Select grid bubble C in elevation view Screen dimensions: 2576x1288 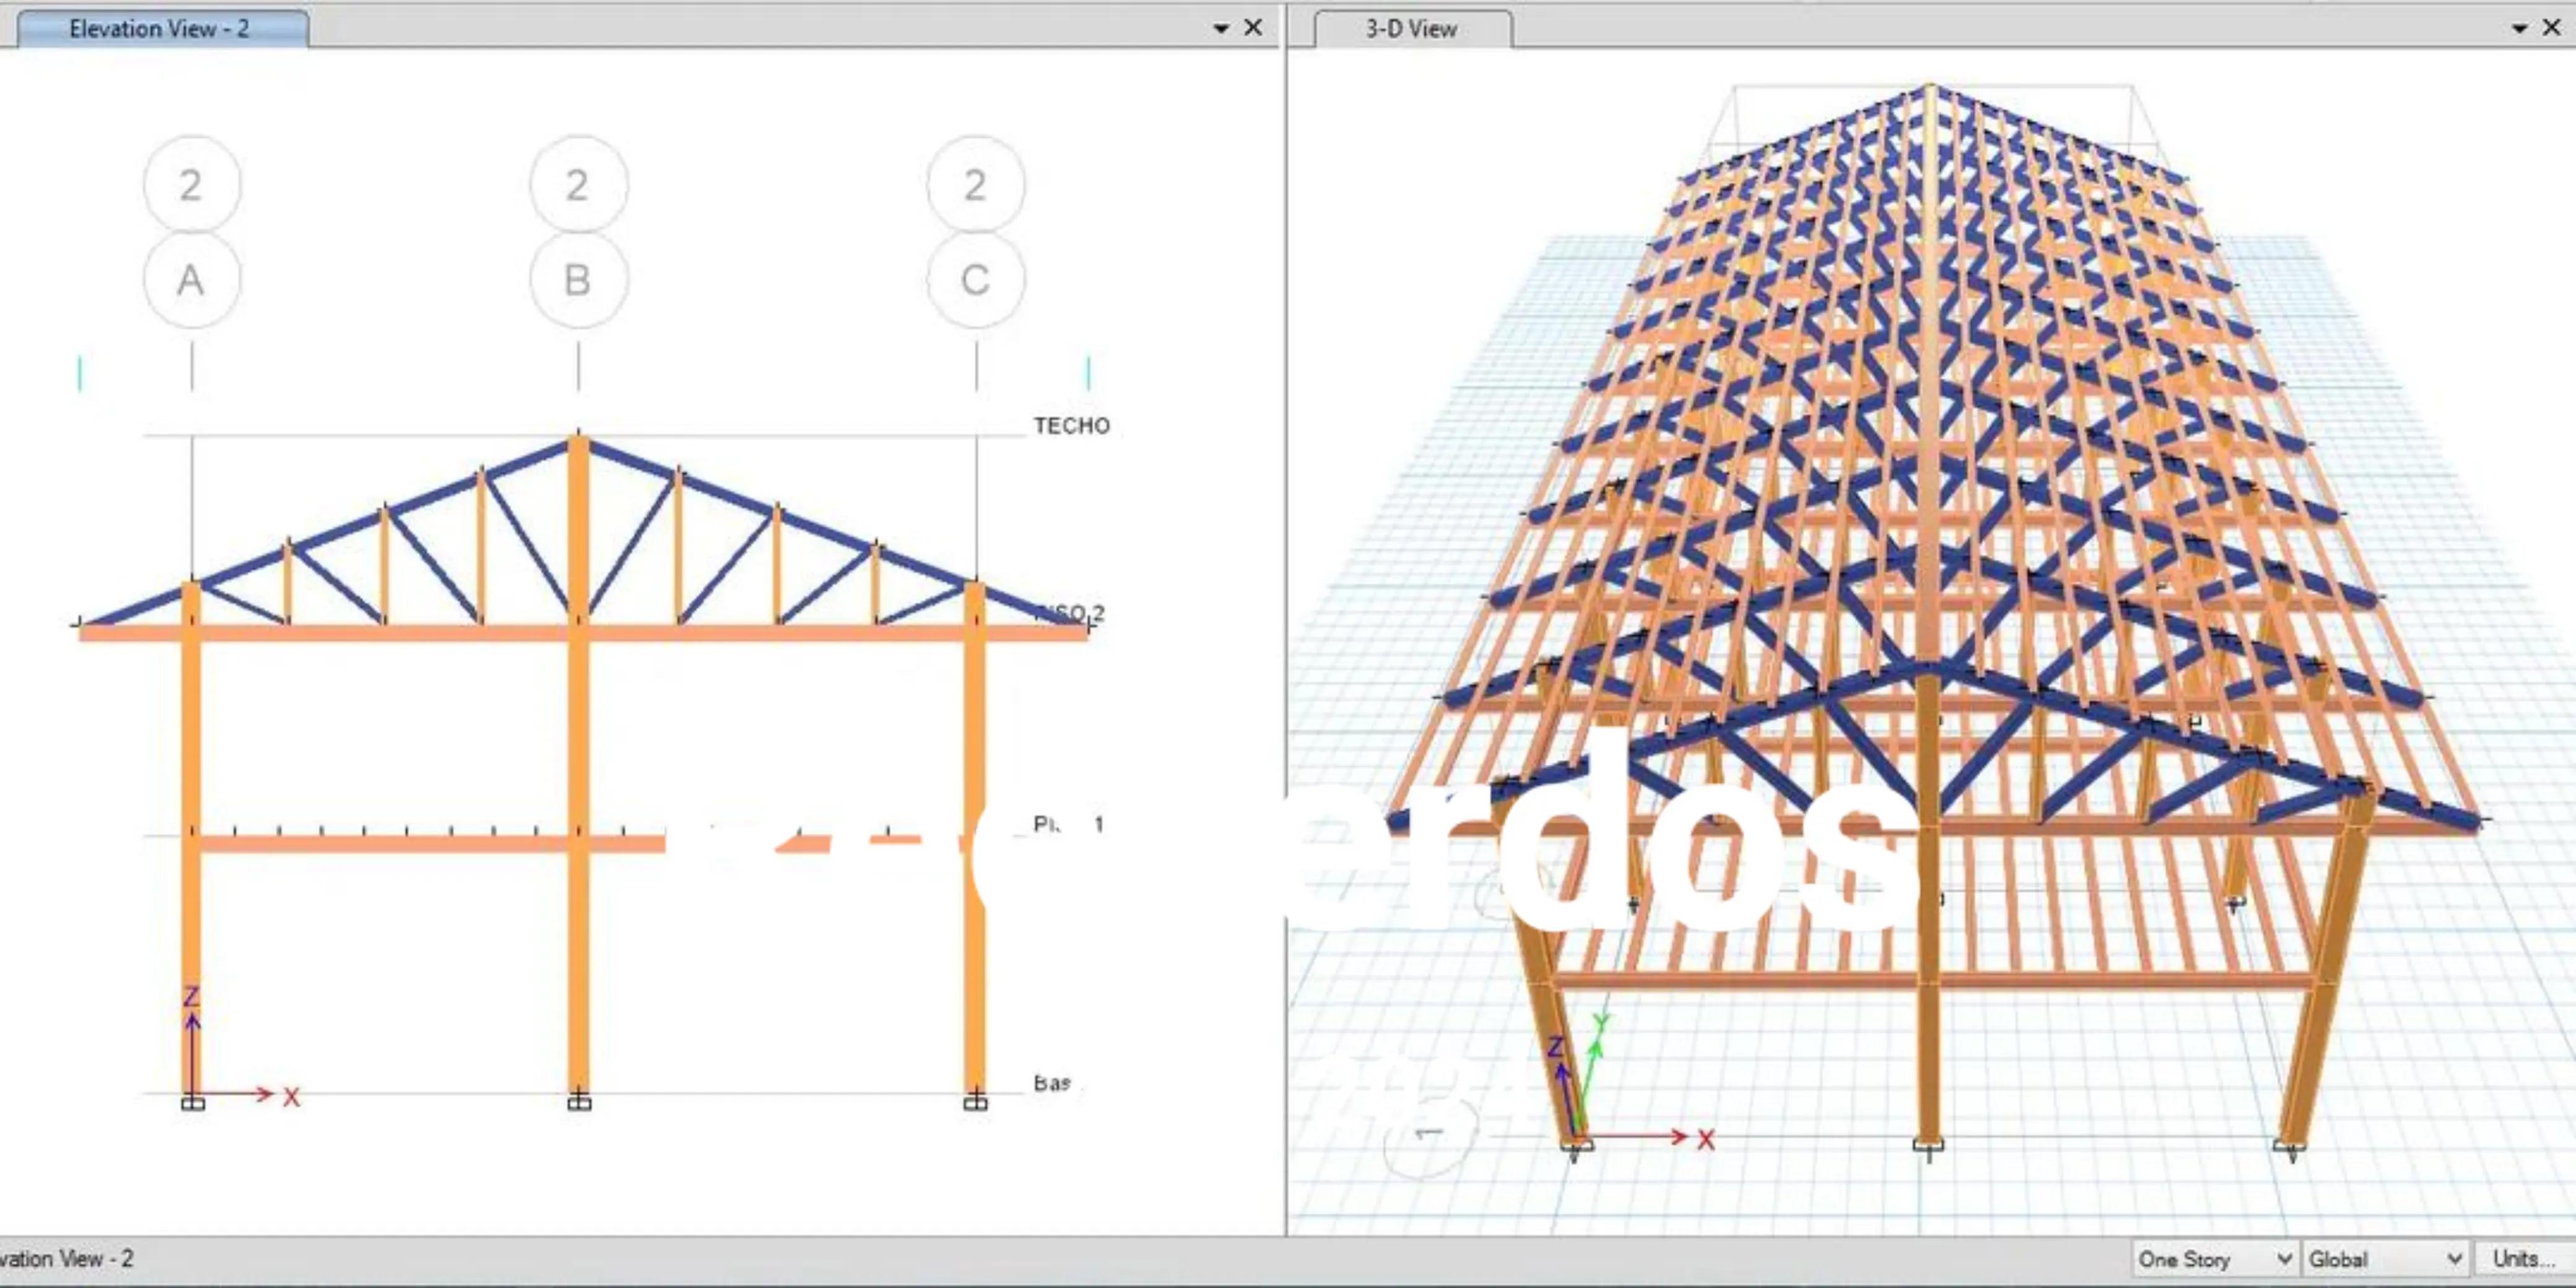click(976, 280)
